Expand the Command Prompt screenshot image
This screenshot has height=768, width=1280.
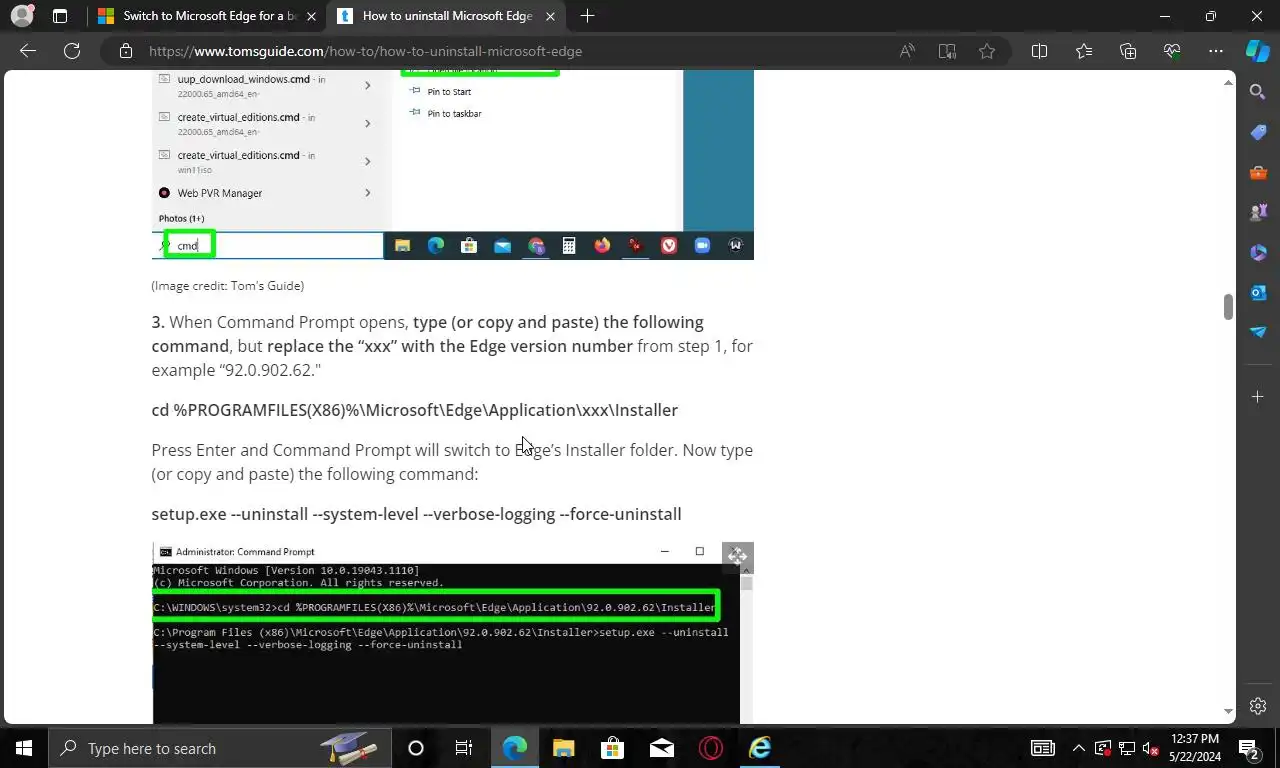click(x=737, y=556)
